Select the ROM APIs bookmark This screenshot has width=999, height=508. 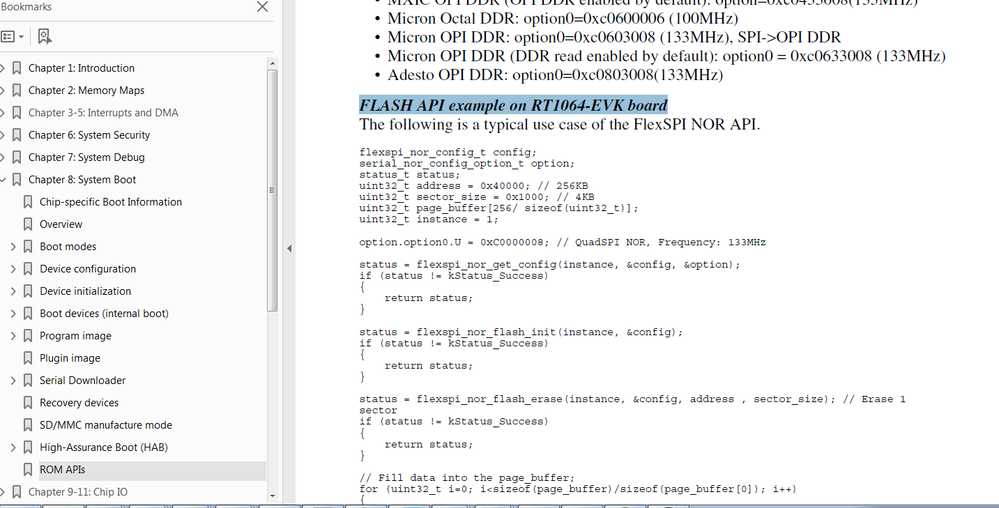62,470
